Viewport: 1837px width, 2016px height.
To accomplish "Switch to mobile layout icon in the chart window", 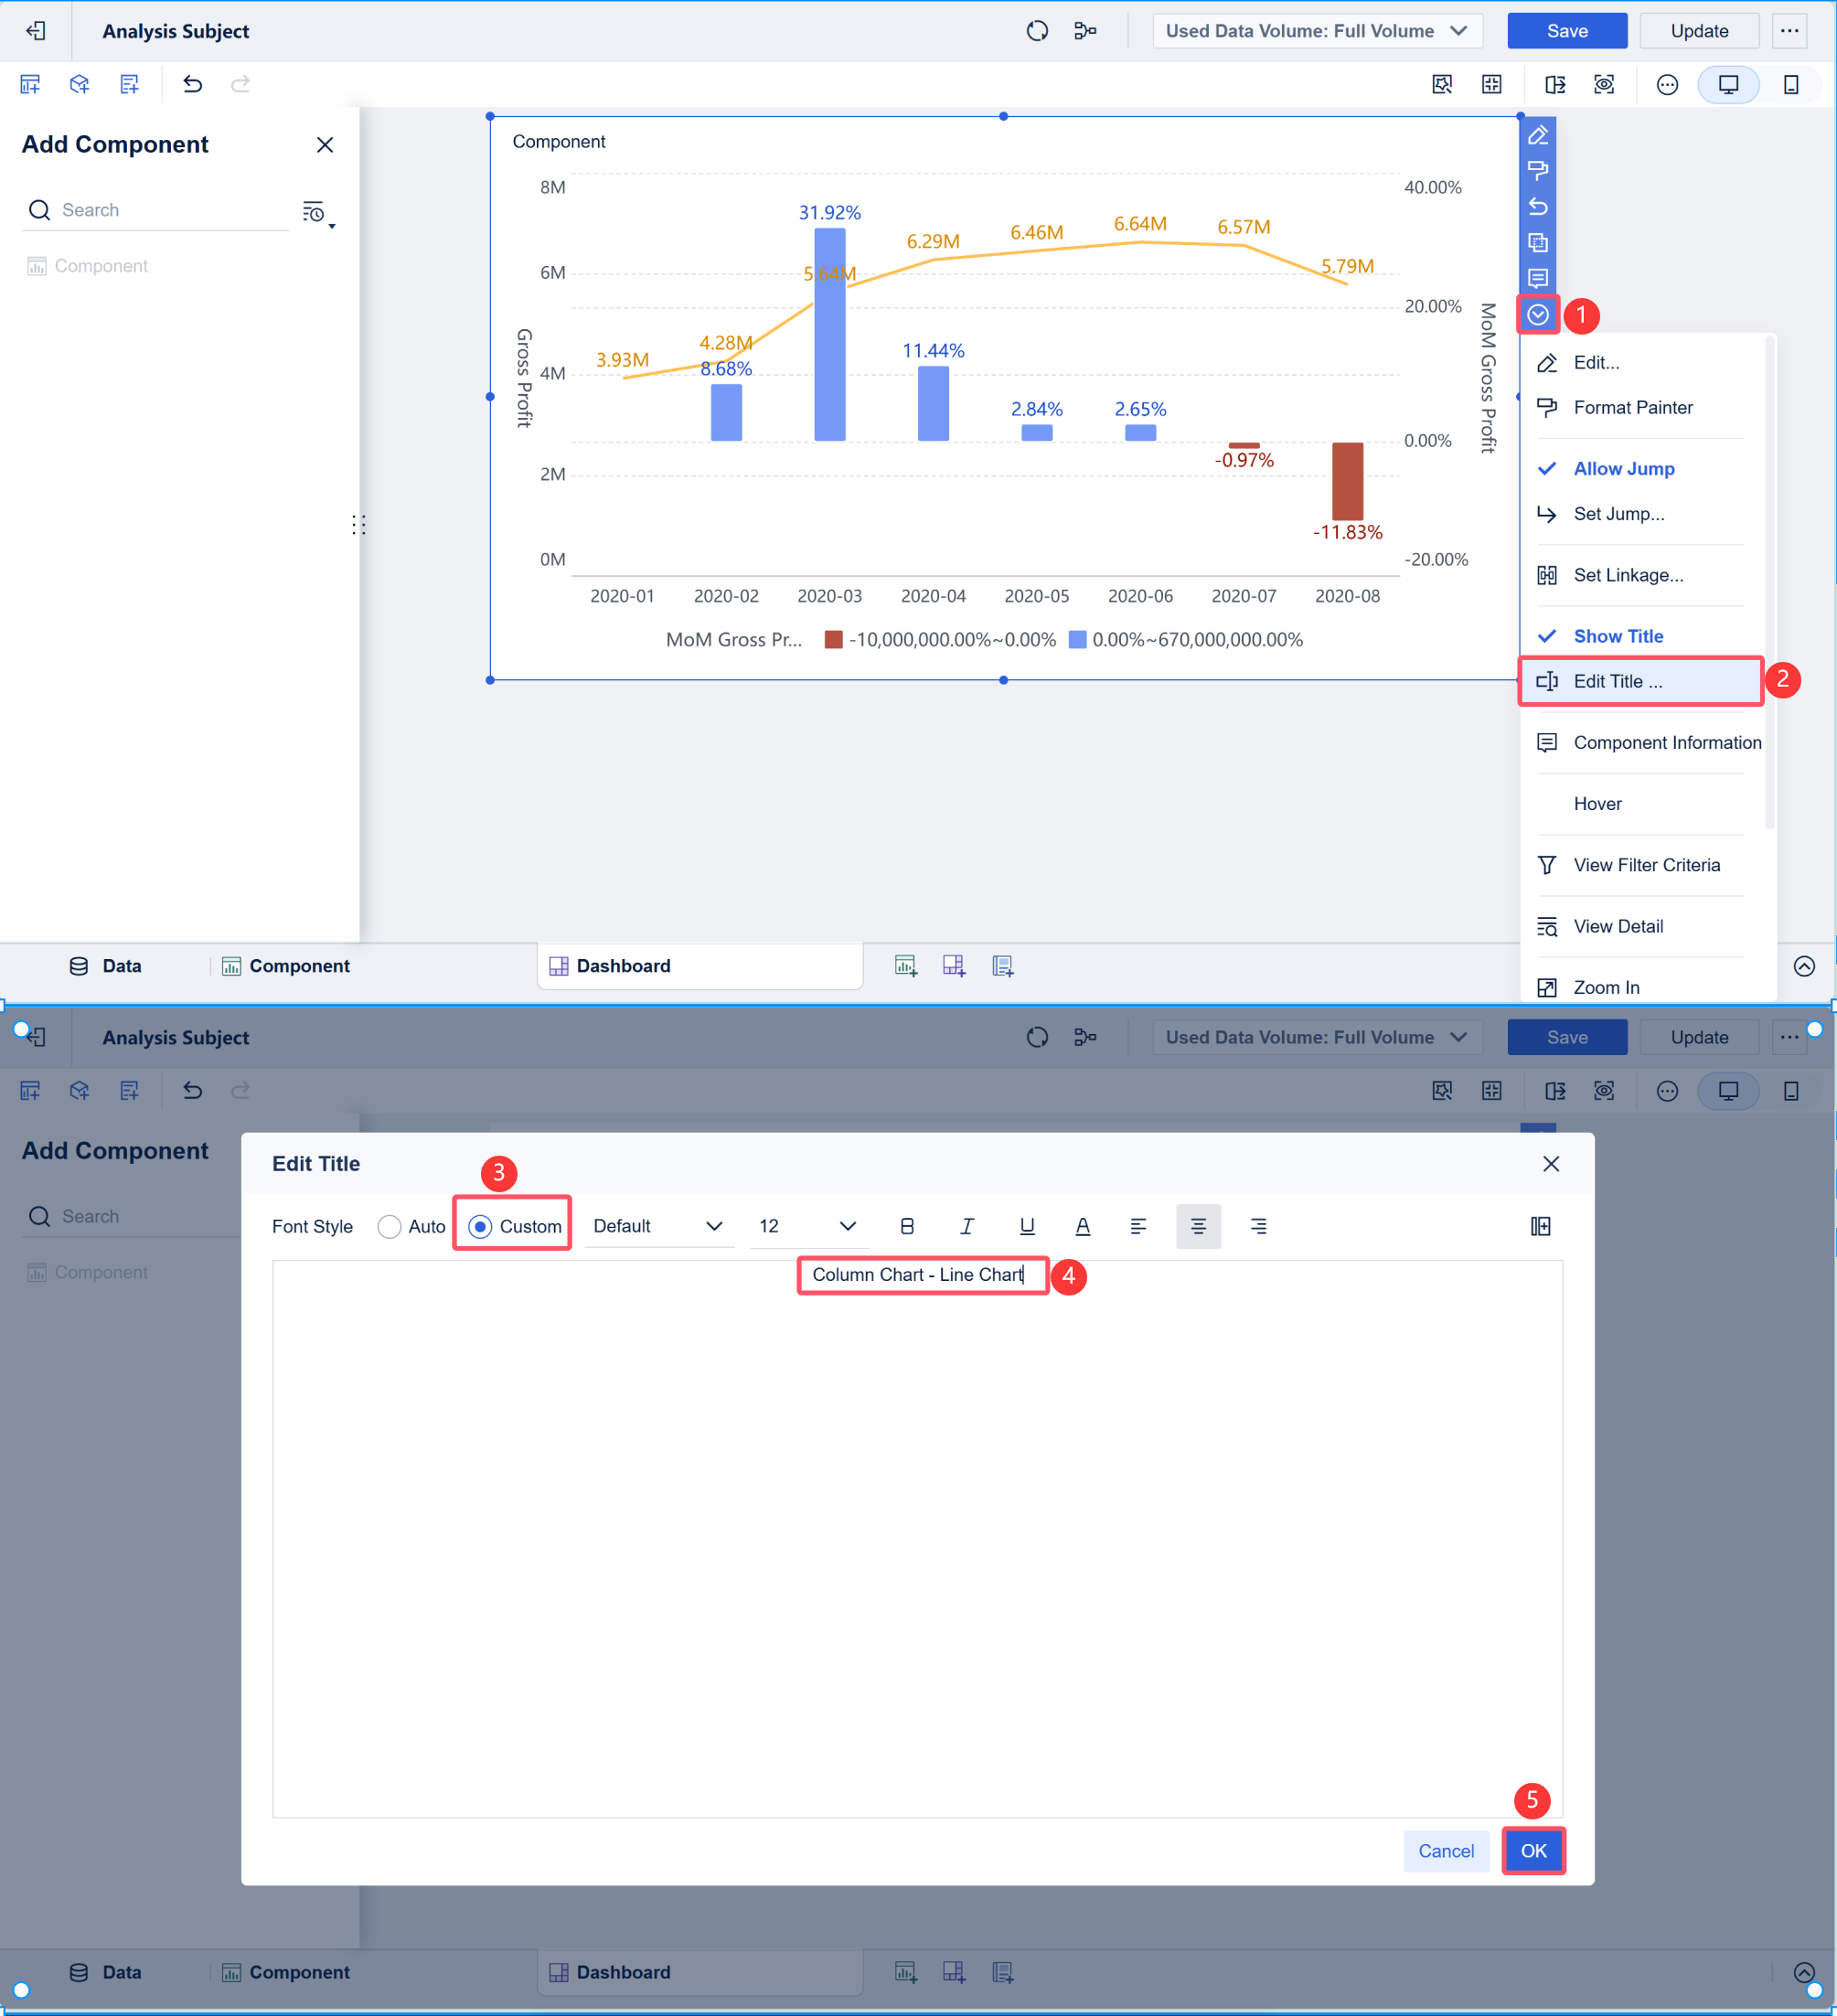I will 1791,84.
